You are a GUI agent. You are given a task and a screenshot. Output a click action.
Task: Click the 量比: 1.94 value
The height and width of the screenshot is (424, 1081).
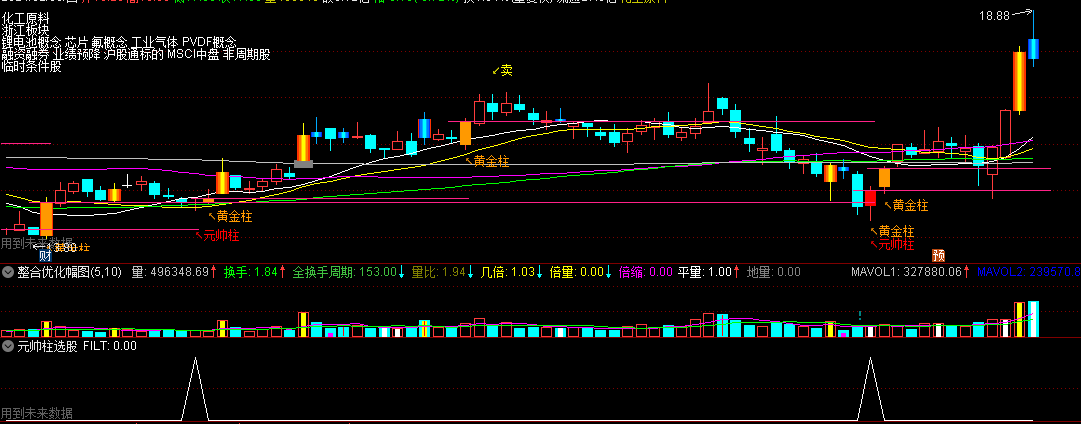441,272
